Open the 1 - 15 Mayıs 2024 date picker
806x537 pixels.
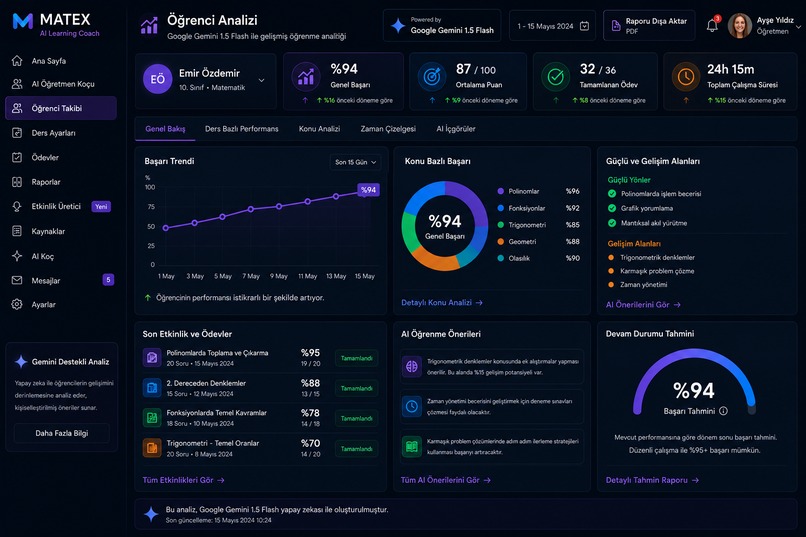(553, 26)
